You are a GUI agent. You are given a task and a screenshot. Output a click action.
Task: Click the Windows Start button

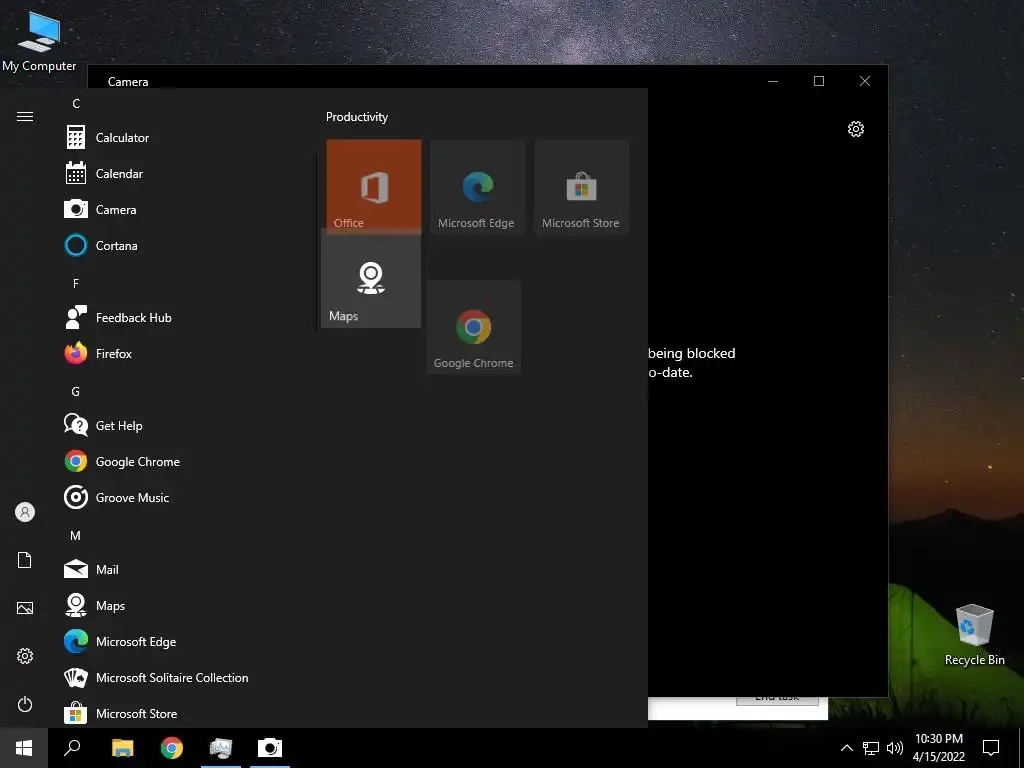[x=24, y=748]
